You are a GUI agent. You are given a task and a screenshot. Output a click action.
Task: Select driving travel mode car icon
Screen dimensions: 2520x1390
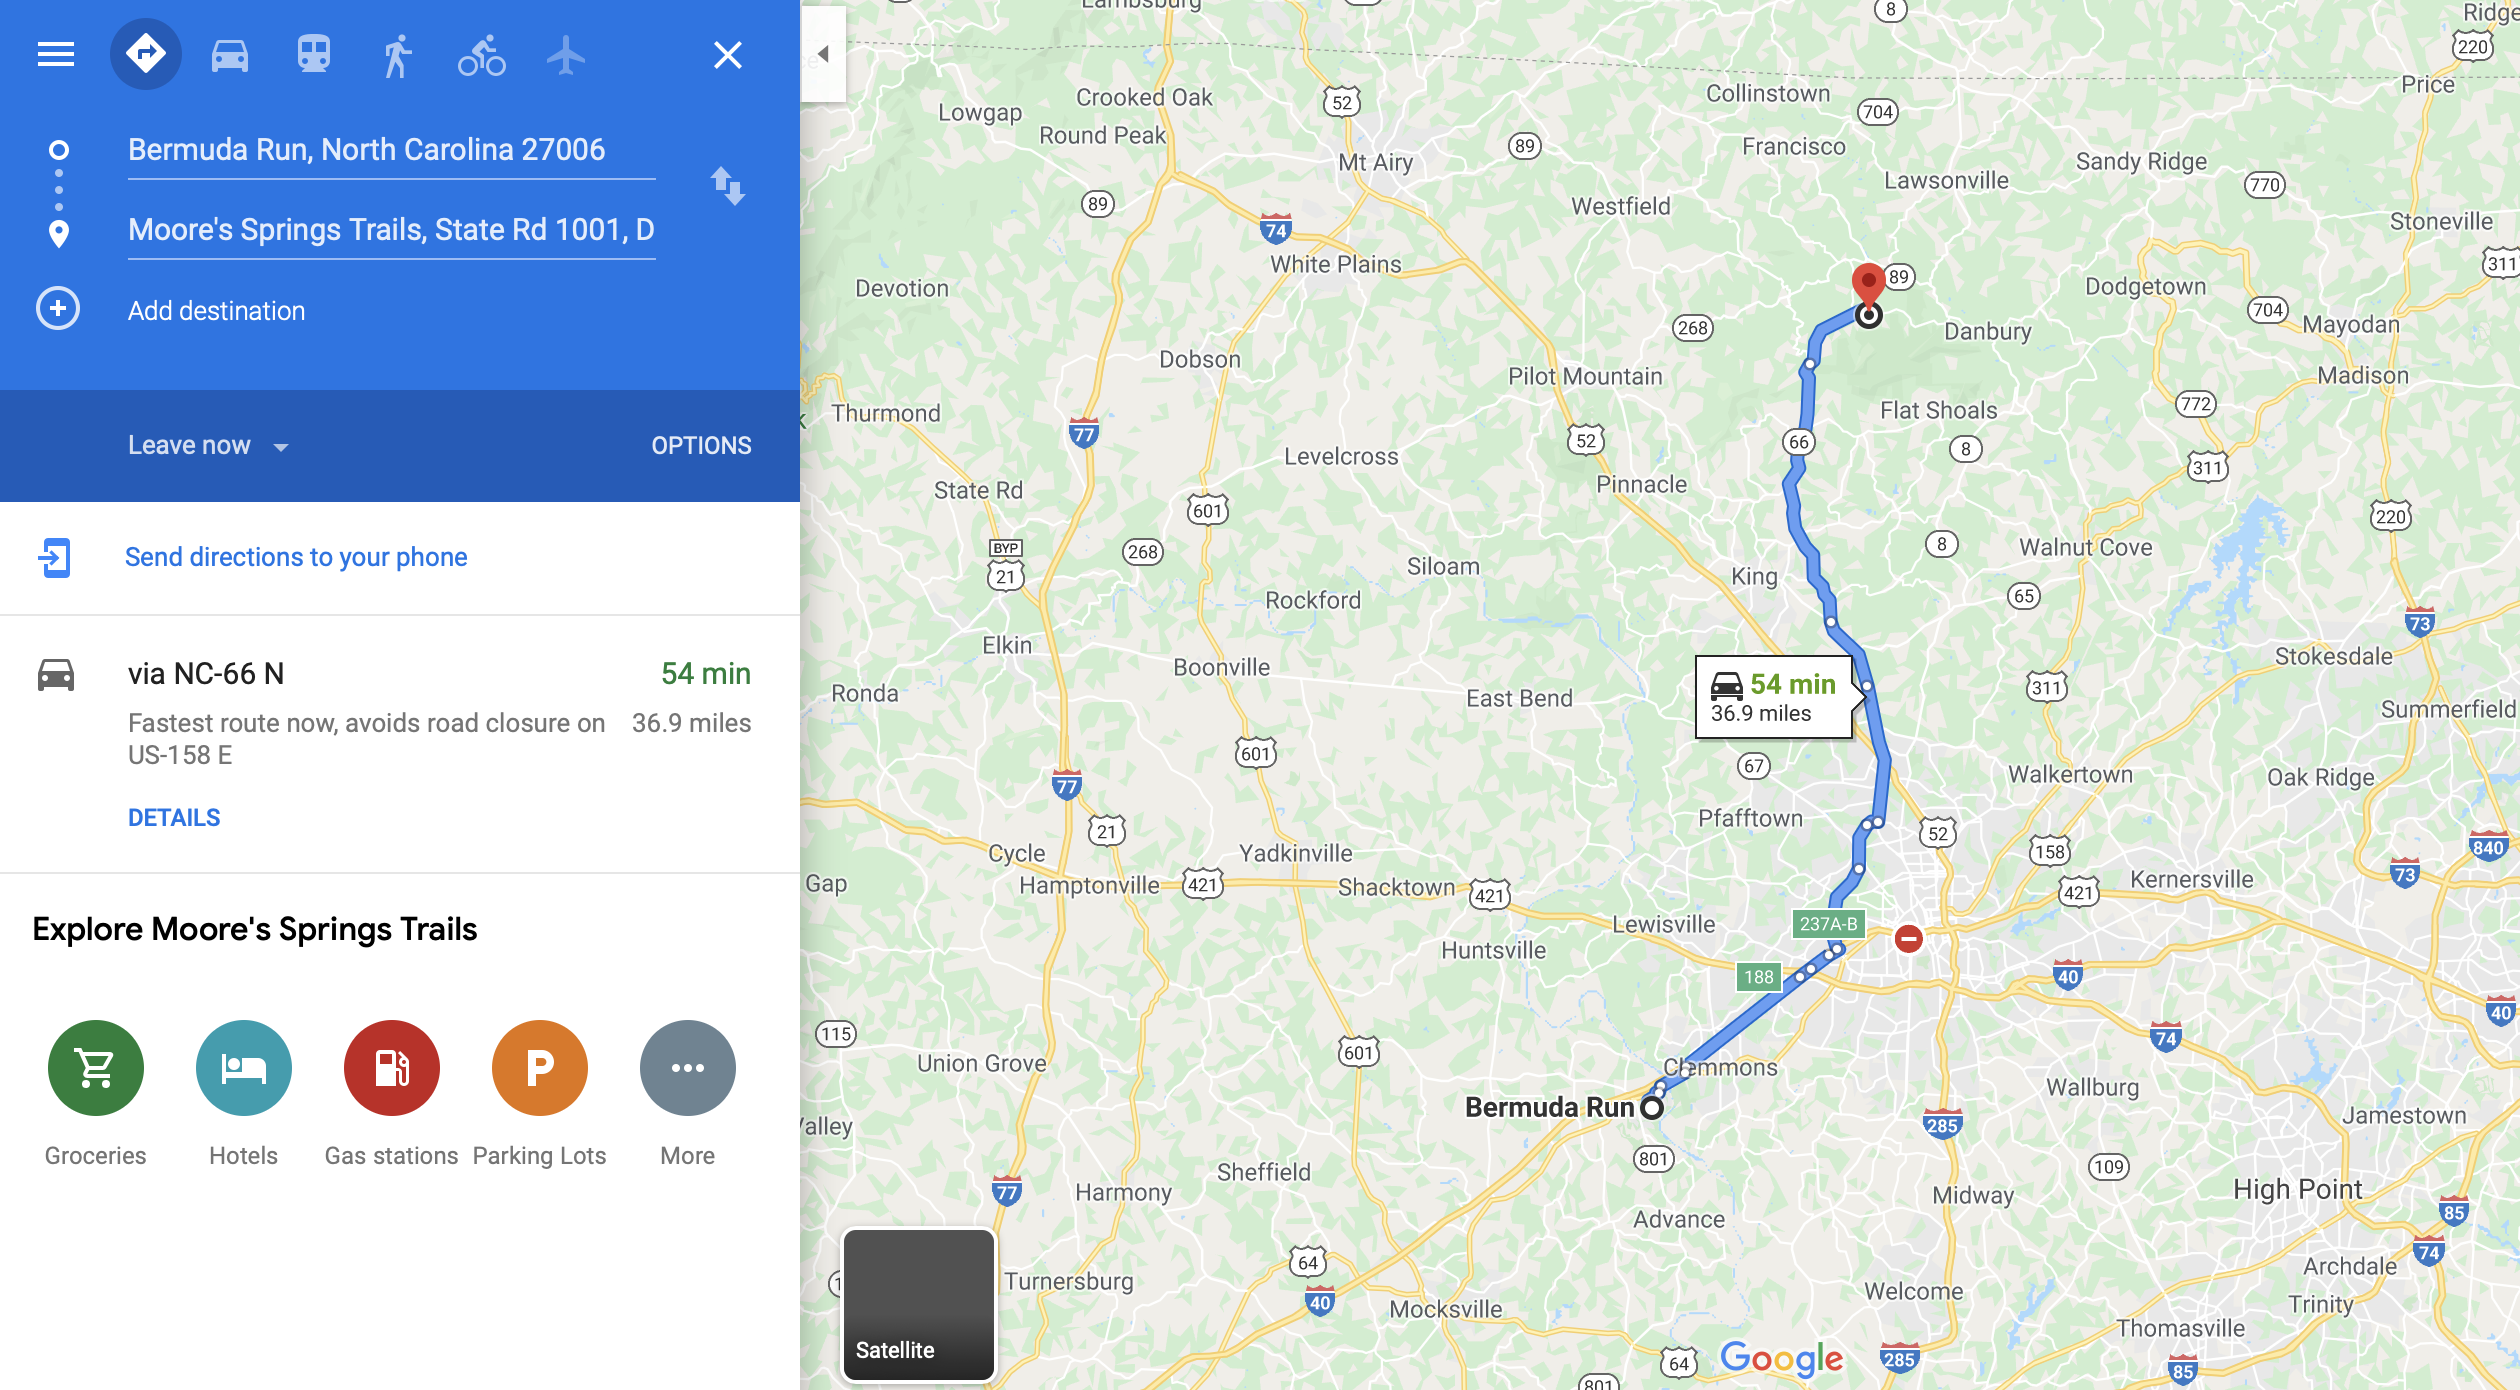[229, 54]
